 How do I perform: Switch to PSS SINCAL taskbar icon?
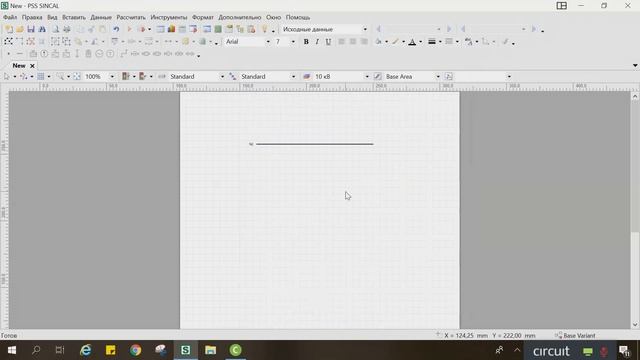pyautogui.click(x=185, y=350)
